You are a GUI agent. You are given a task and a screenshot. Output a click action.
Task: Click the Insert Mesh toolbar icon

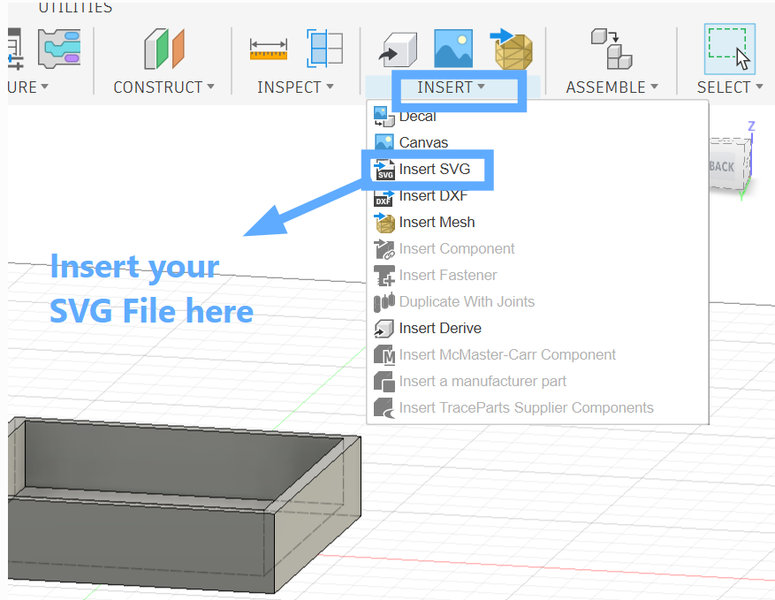512,49
